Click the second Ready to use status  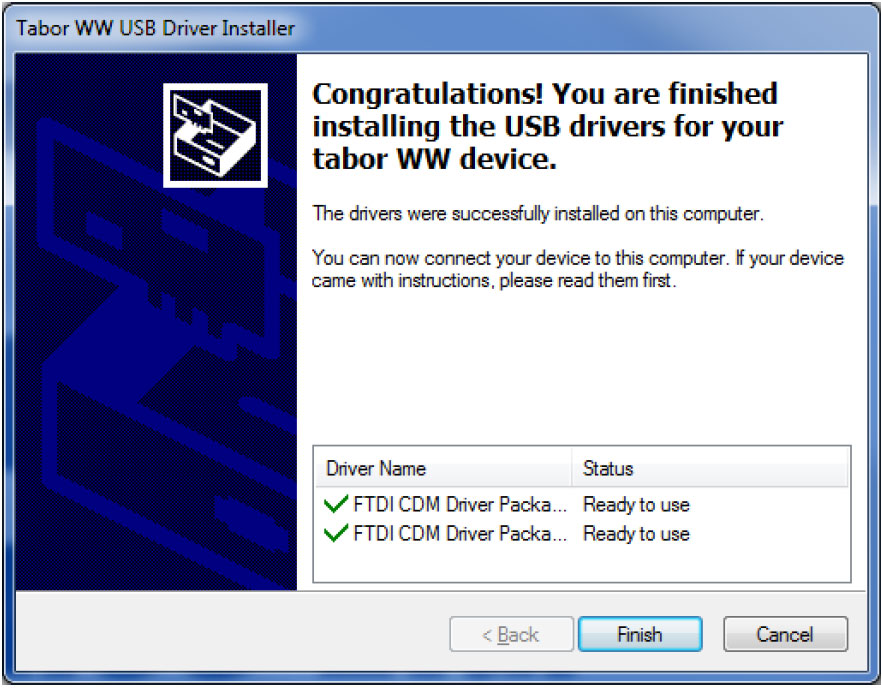636,533
